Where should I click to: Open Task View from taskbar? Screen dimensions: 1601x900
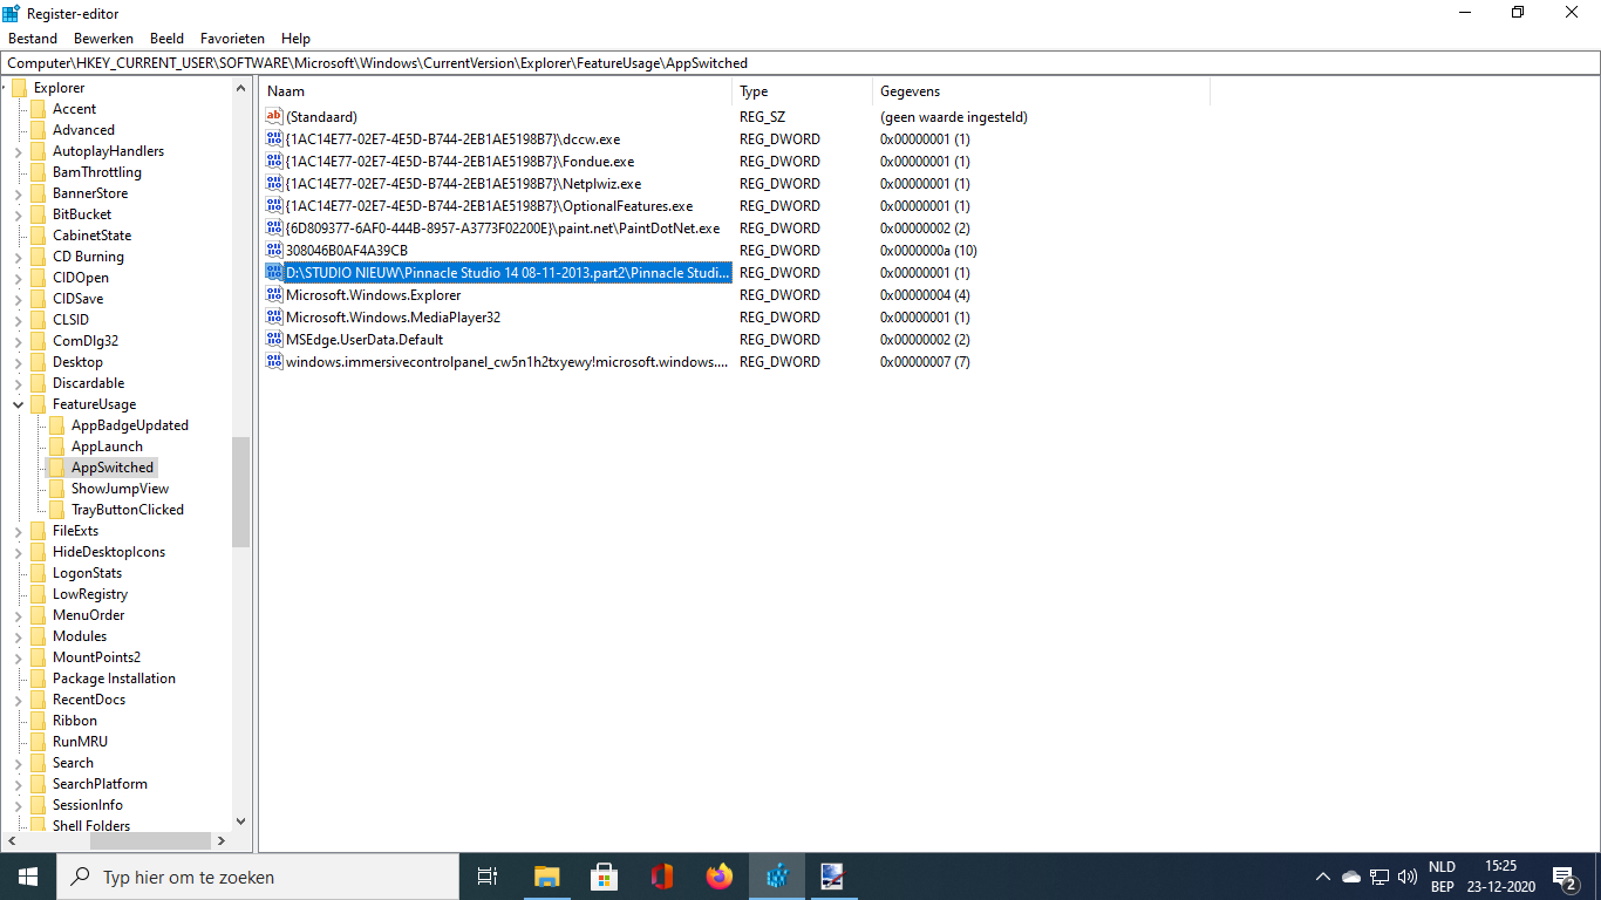(488, 877)
